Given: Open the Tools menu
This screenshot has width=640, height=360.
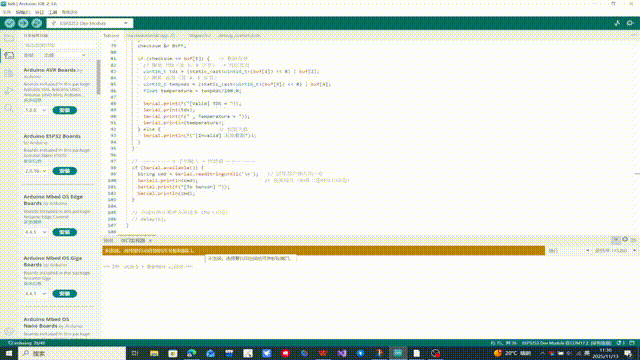Looking at the screenshot, I should (53, 12).
